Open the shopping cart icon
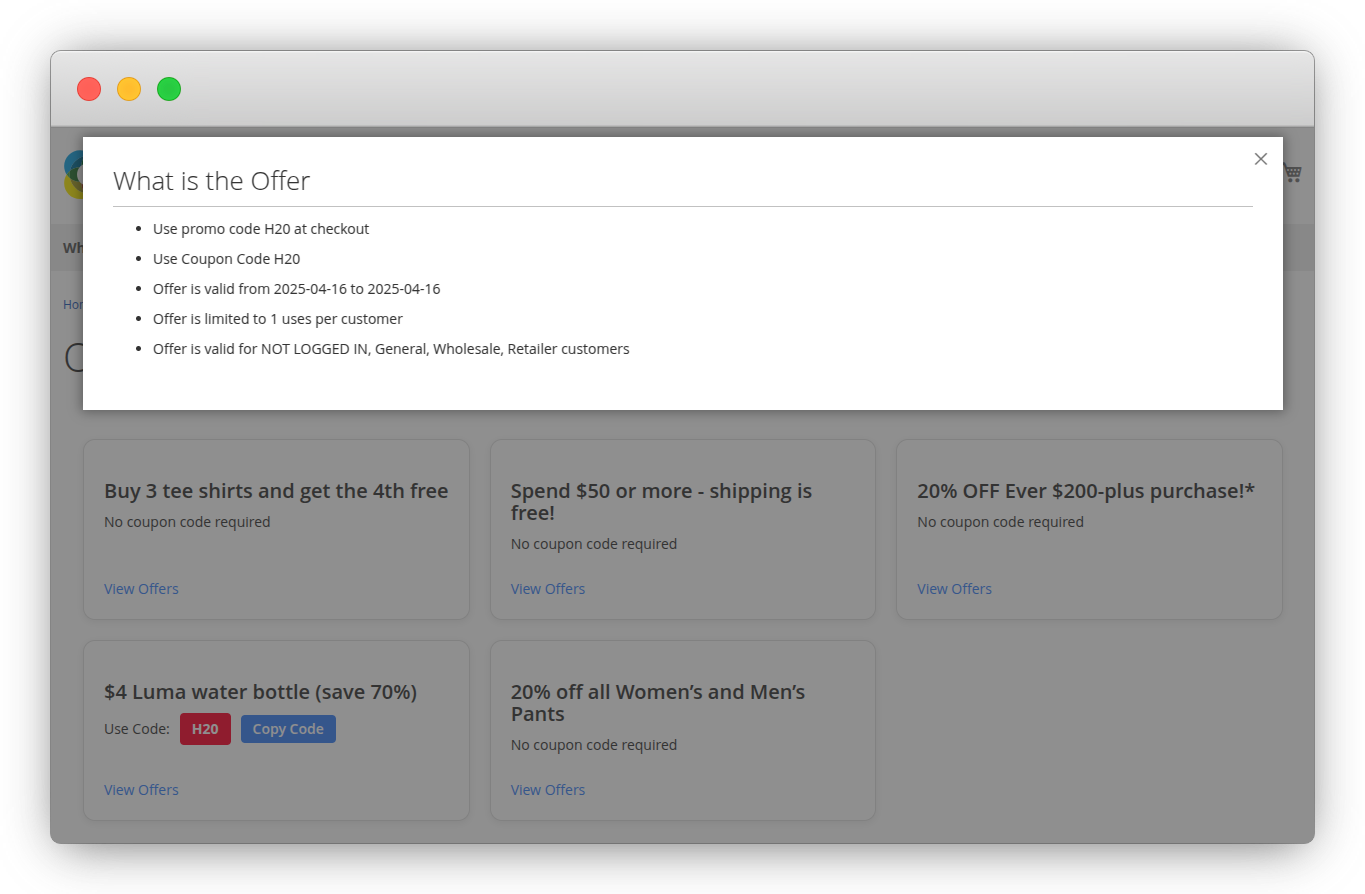The width and height of the screenshot is (1365, 894). click(1293, 173)
